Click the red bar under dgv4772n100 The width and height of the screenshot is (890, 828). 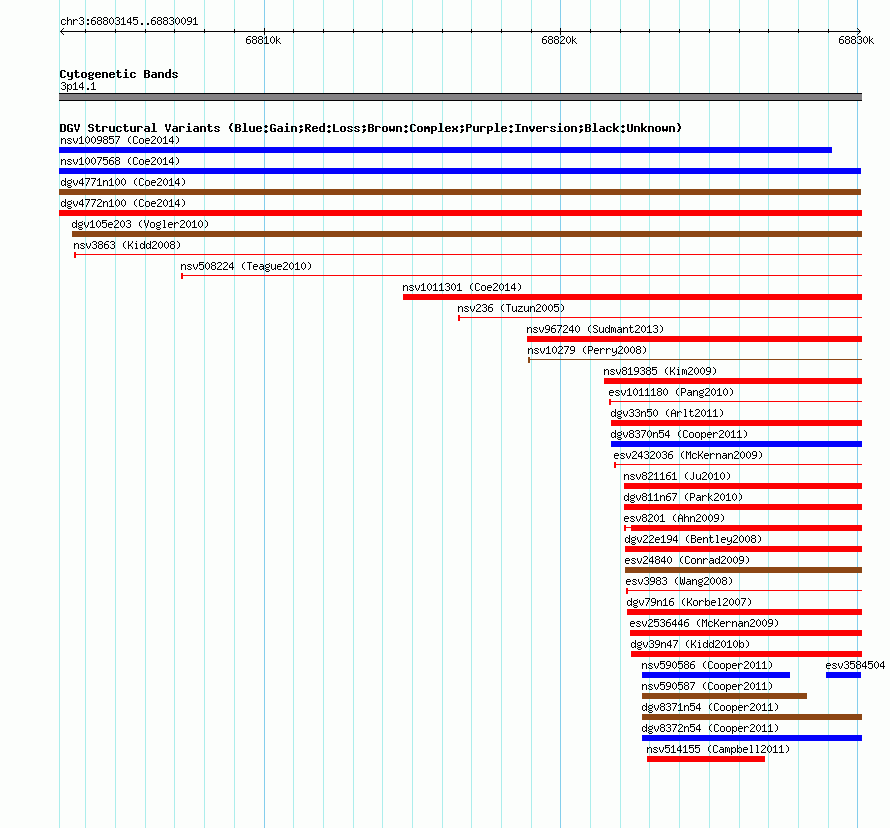pos(460,213)
